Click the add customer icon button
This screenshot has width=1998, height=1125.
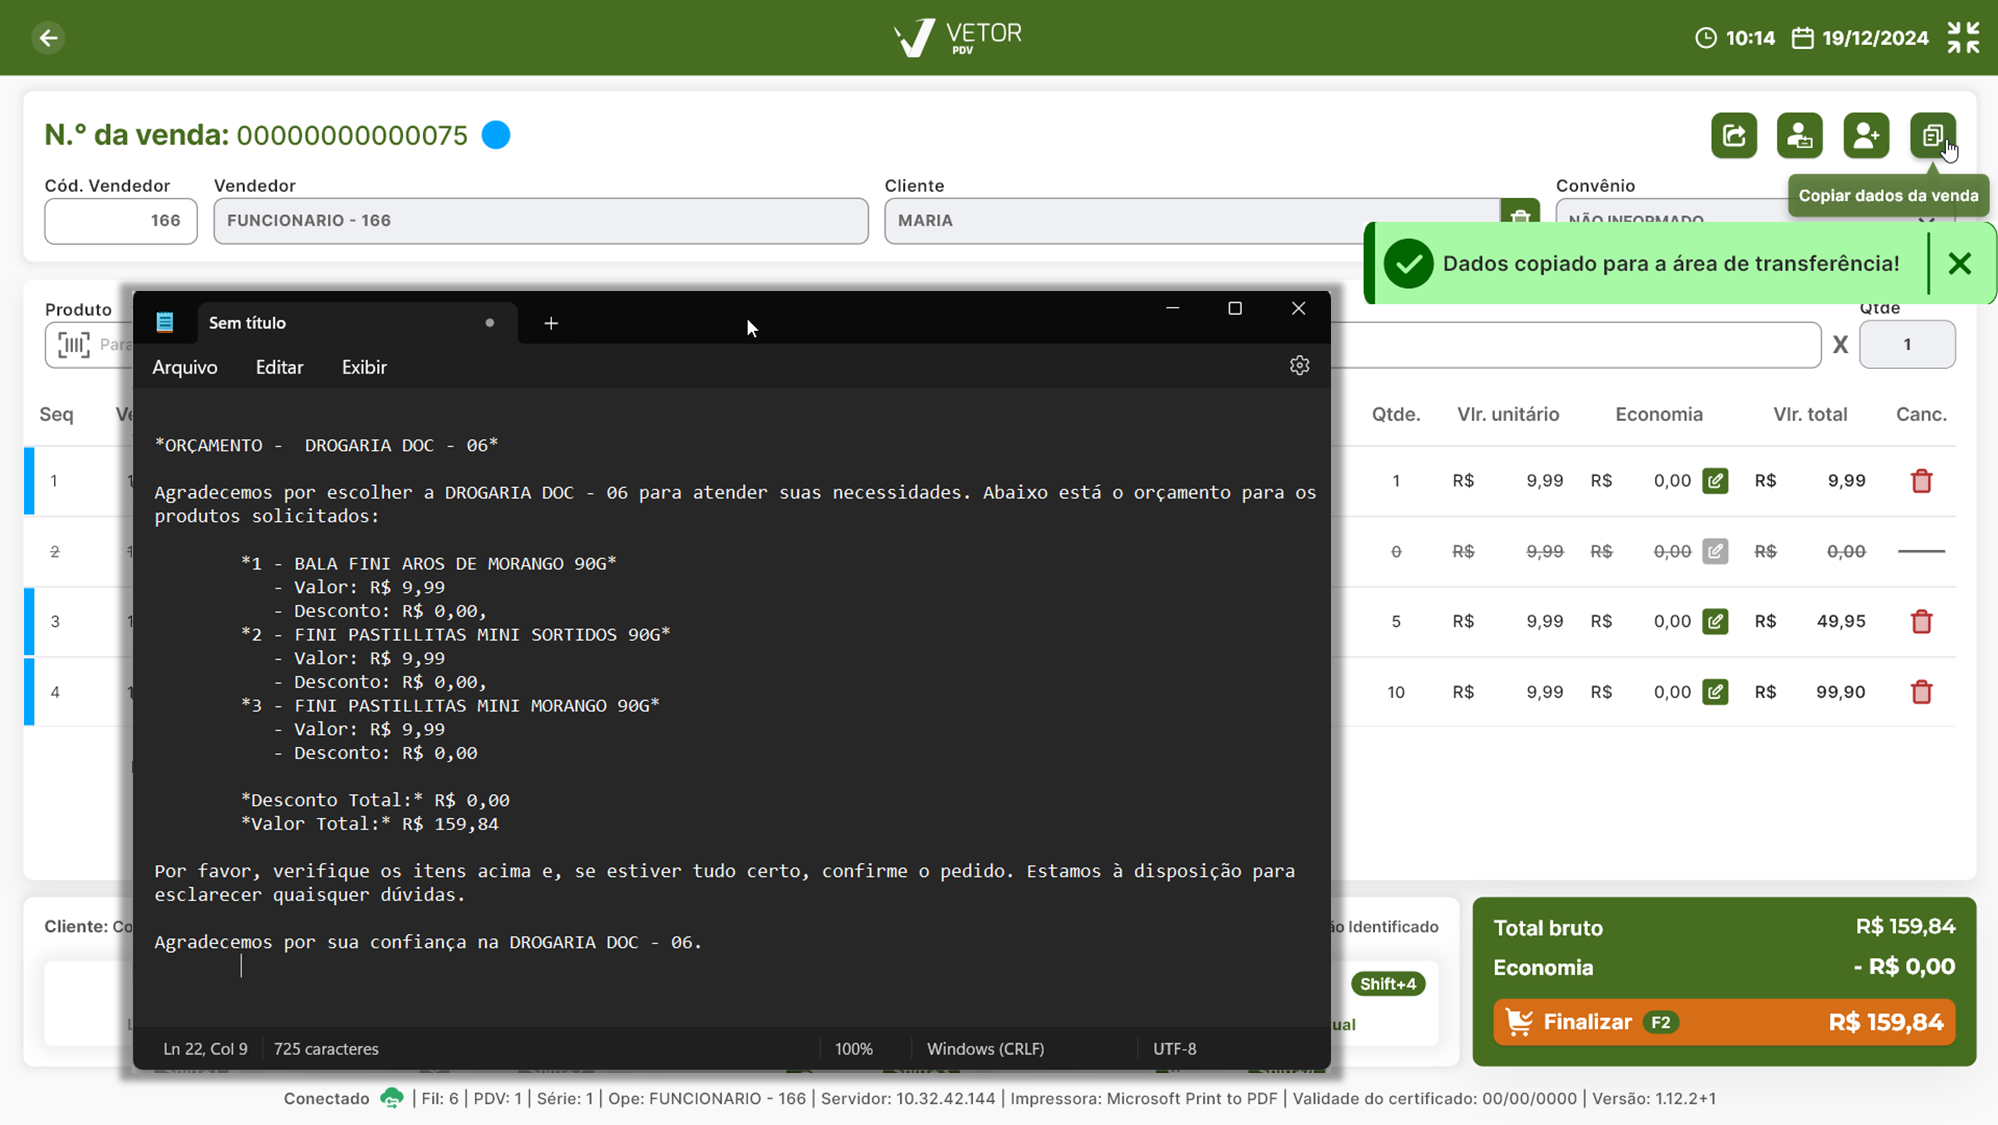[1866, 135]
